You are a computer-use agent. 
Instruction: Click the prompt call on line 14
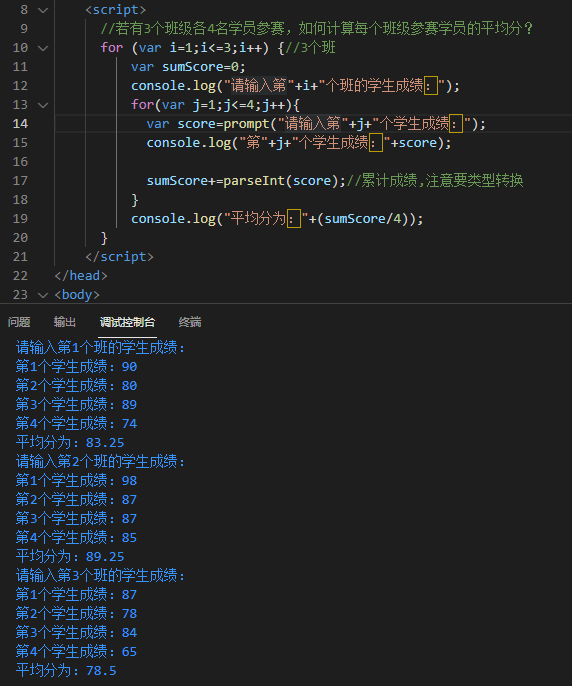tap(354, 124)
